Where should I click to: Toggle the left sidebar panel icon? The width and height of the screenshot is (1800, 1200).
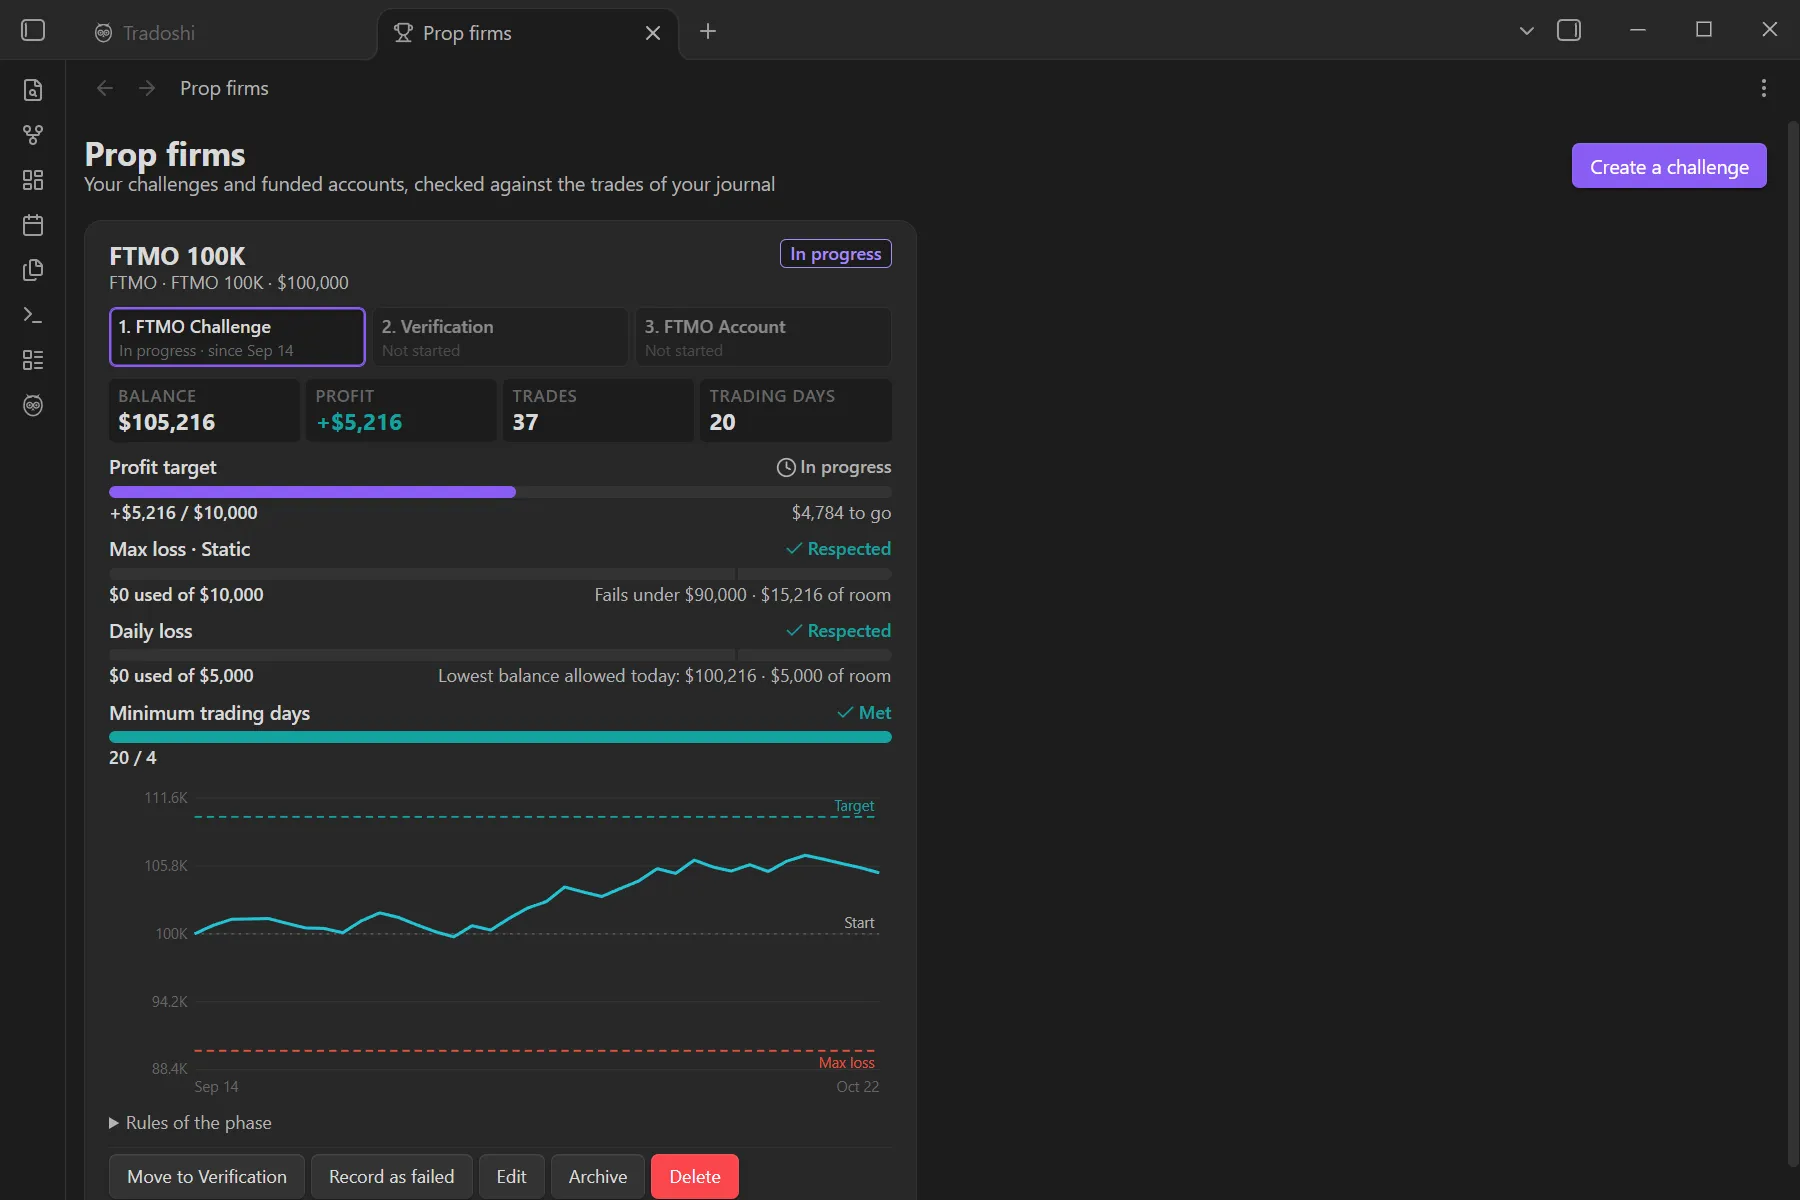point(33,31)
